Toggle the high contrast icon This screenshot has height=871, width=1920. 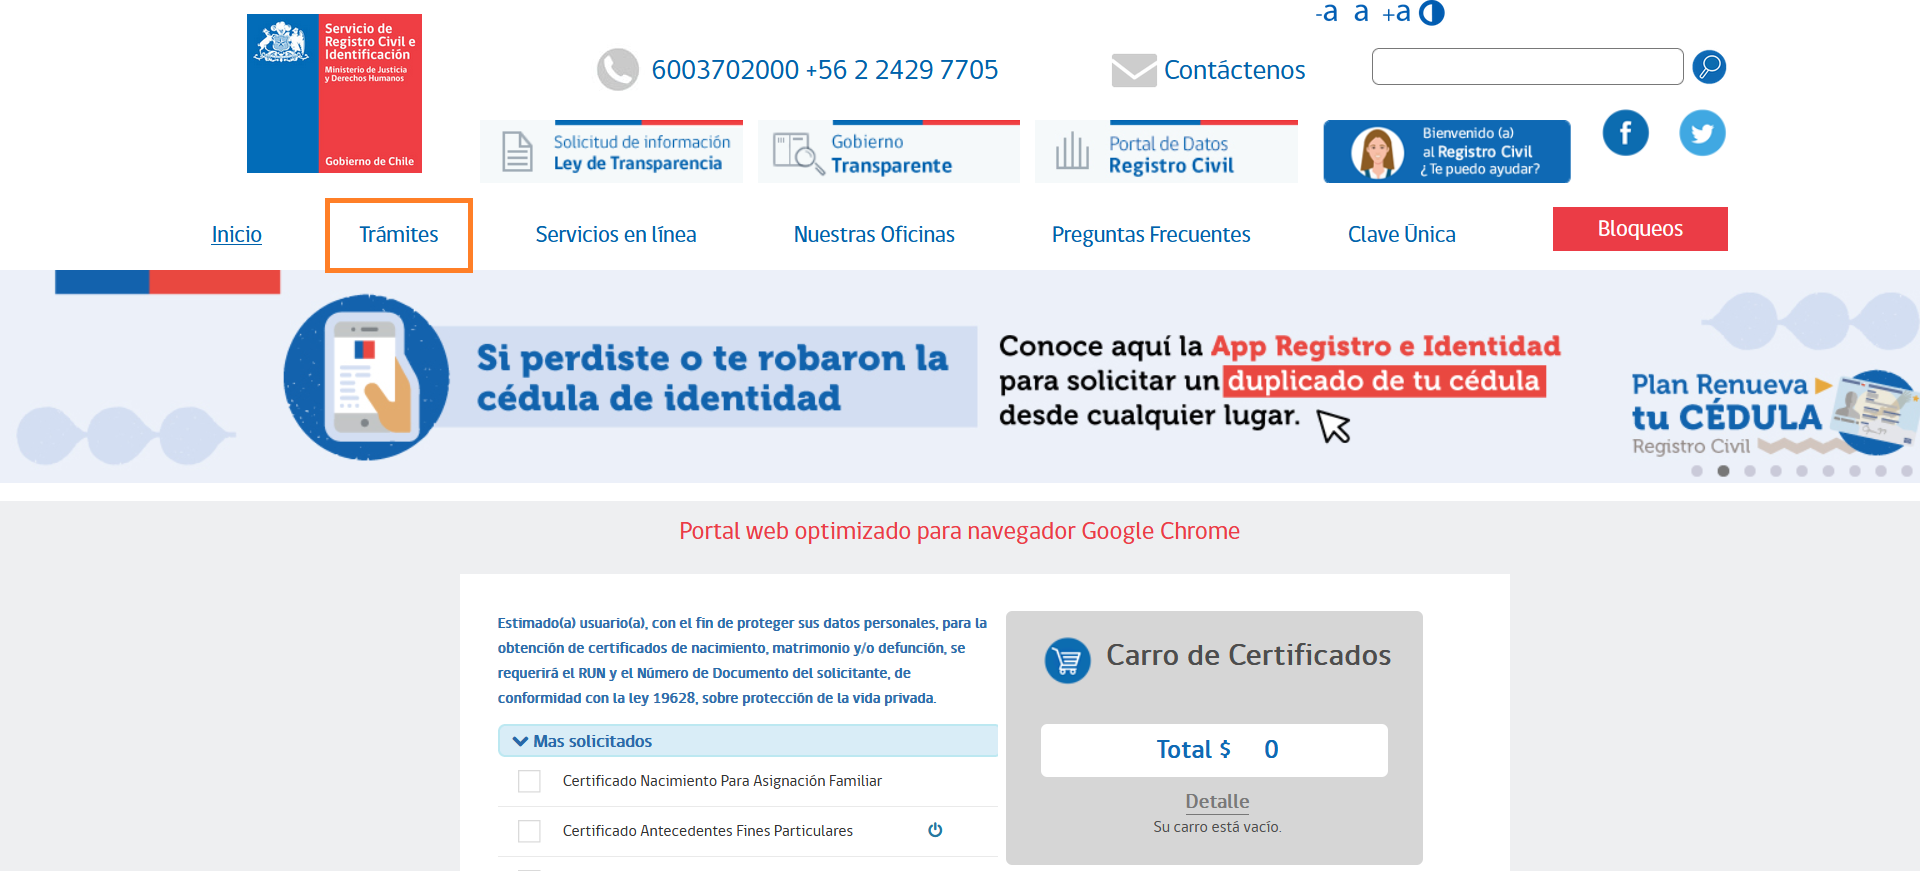1432,13
